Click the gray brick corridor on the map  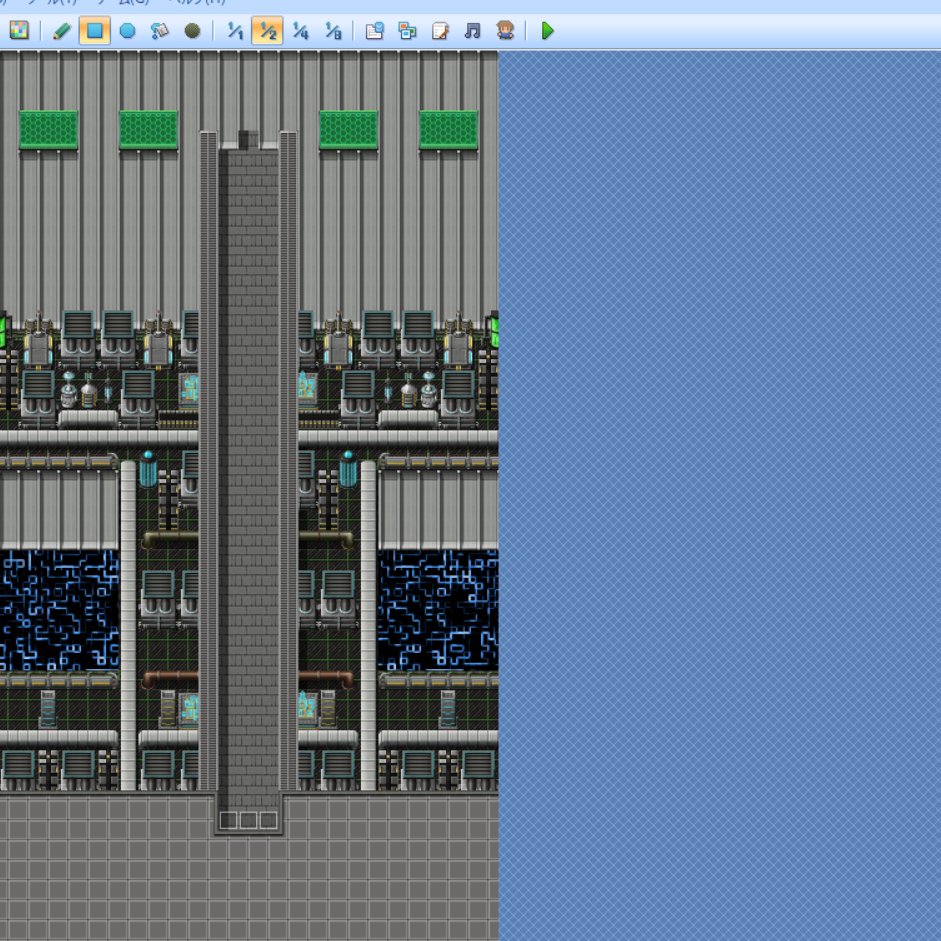[248, 480]
